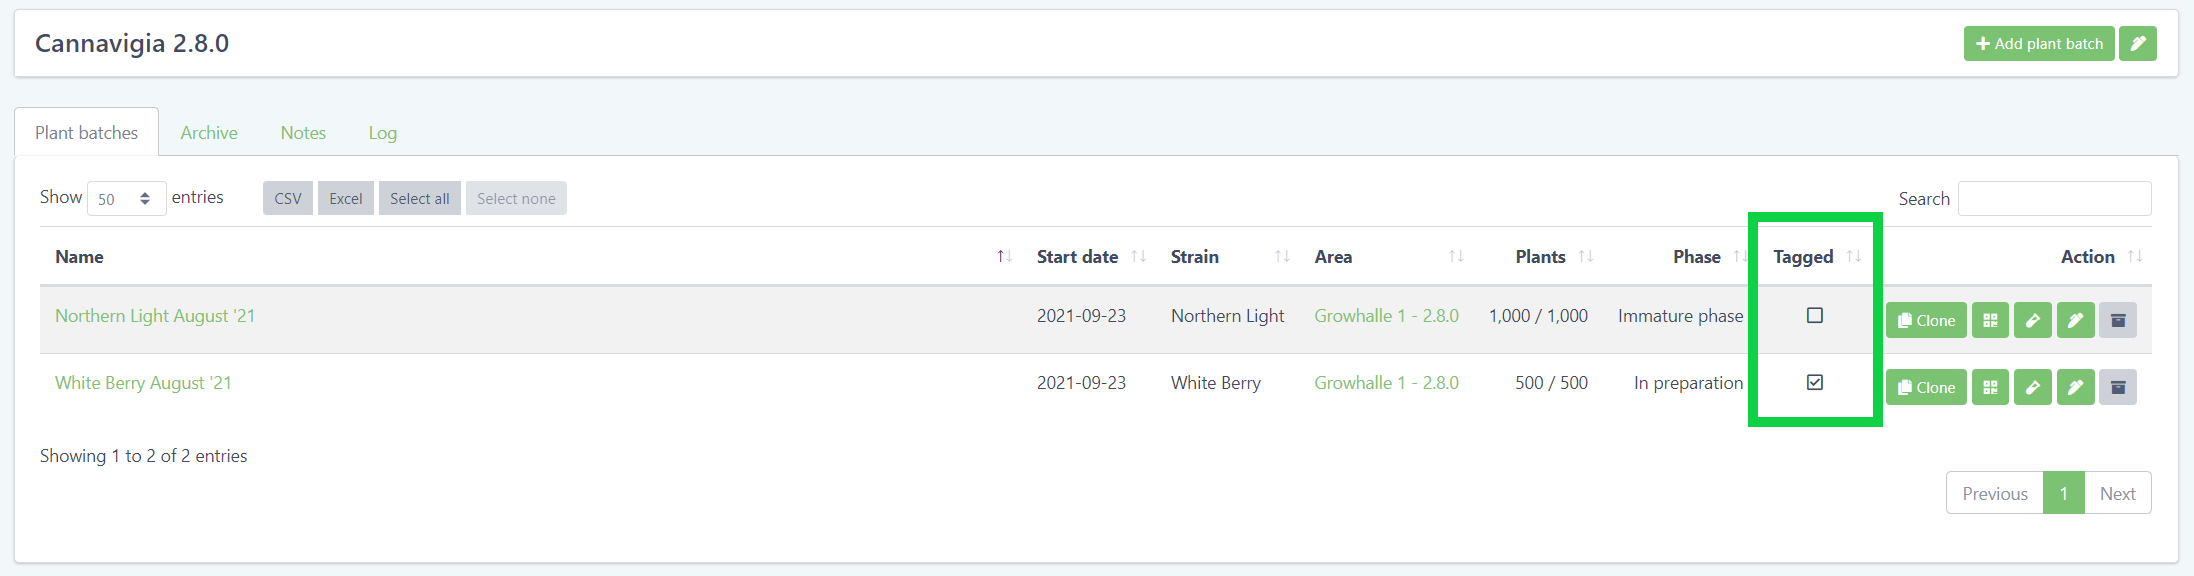Export the table with CSV button
Screen dimensions: 2194x576
coord(288,199)
